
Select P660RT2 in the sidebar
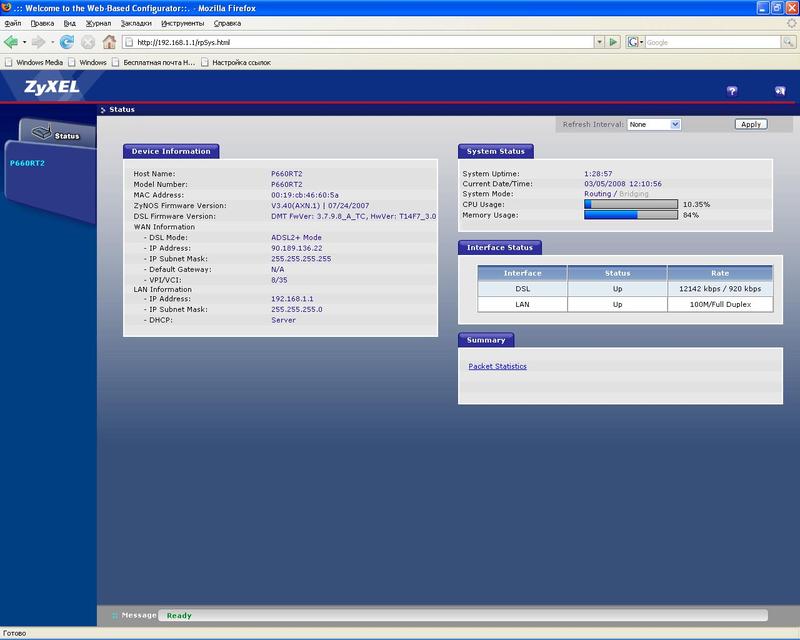click(x=27, y=163)
